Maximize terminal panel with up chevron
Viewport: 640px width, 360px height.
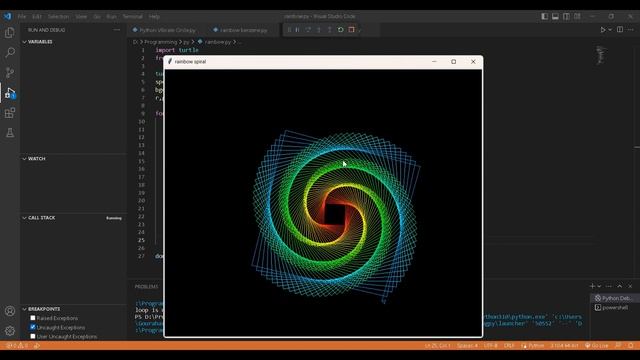point(620,286)
